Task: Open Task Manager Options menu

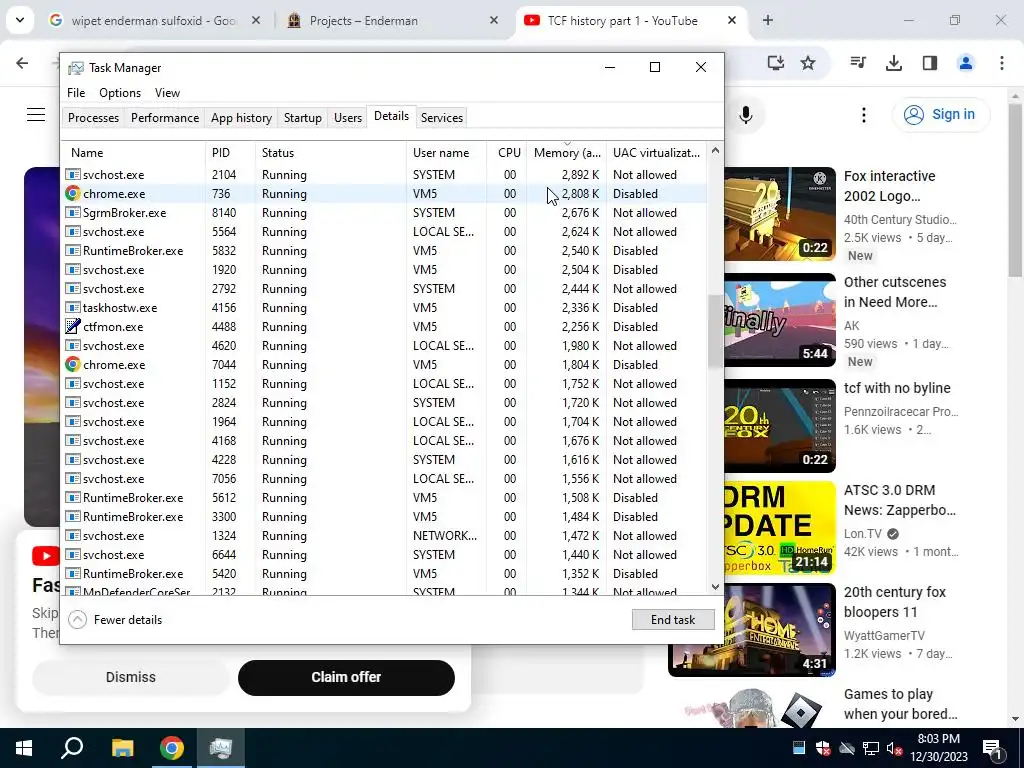Action: click(120, 93)
